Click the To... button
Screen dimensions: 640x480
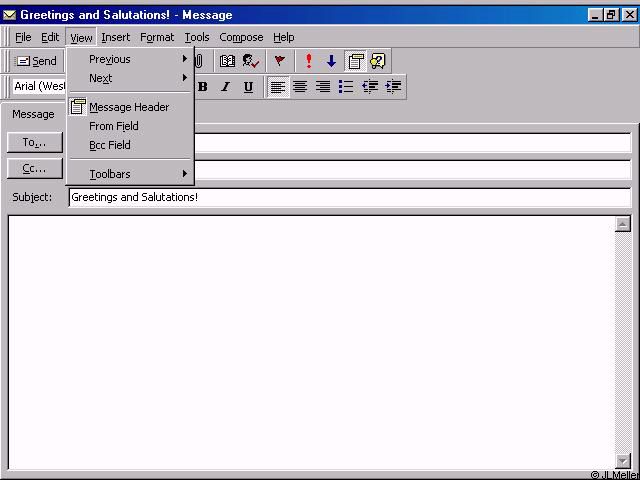point(35,142)
